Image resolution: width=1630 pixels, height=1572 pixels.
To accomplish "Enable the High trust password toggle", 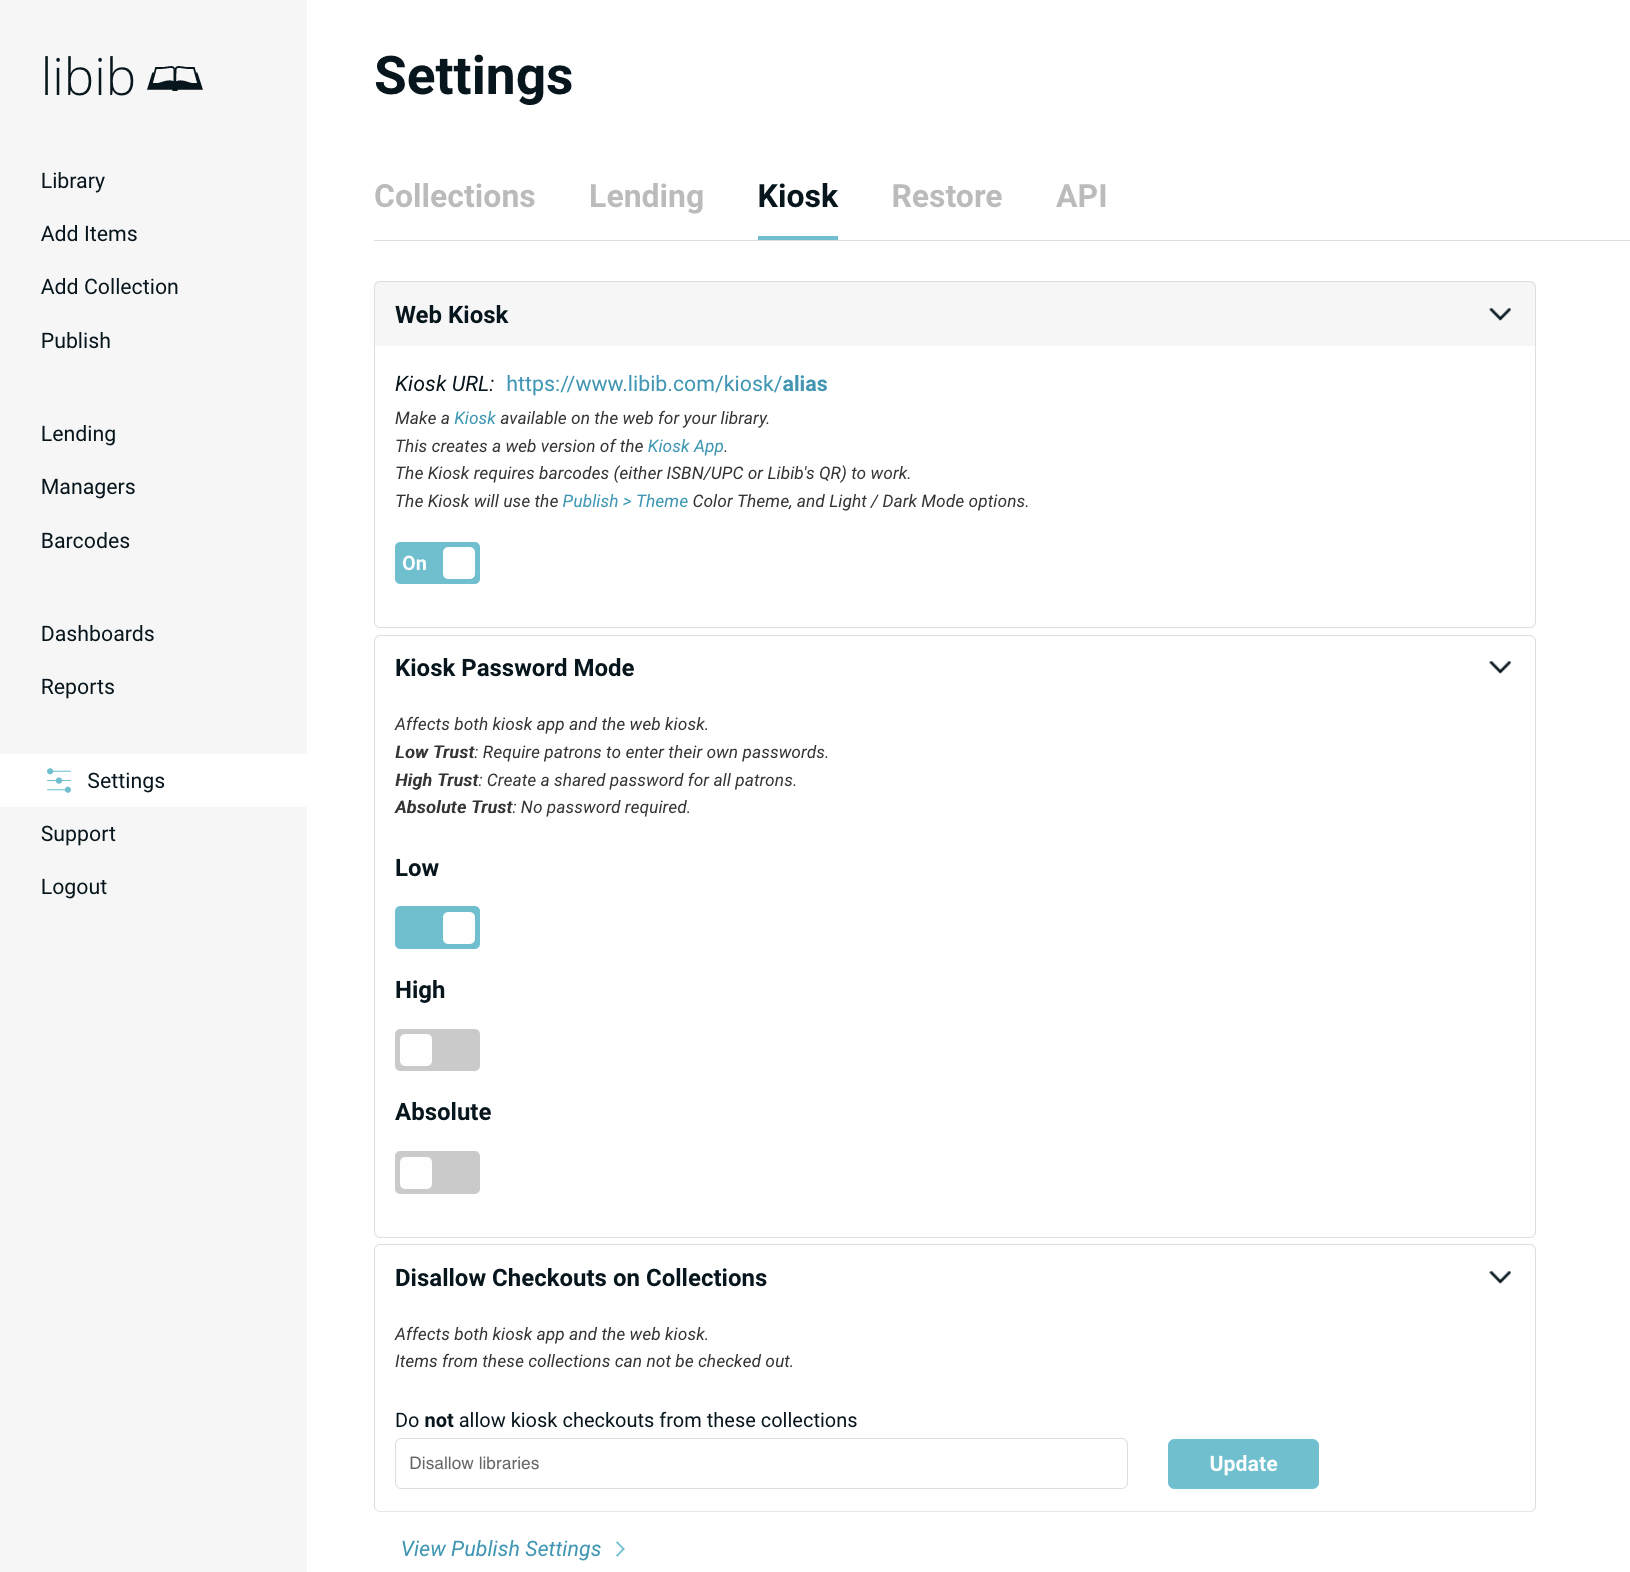I will coord(437,1049).
